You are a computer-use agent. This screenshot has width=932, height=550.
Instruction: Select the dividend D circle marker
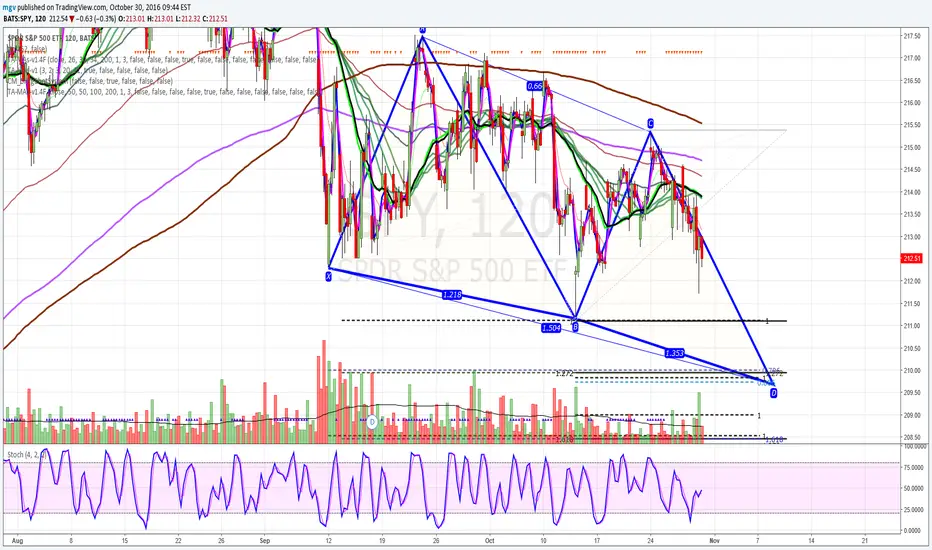click(372, 422)
